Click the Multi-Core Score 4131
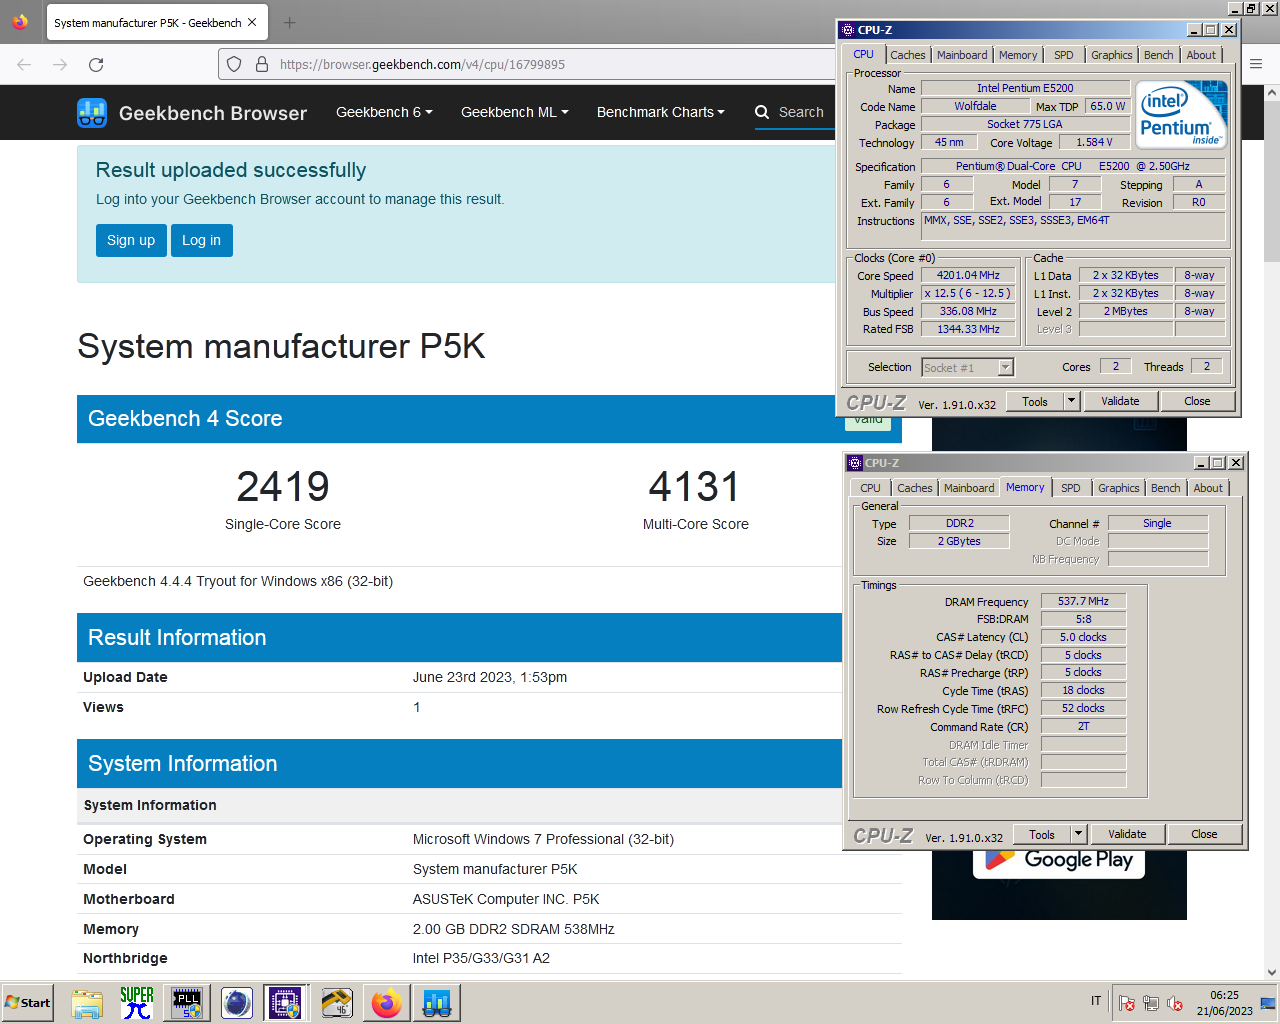This screenshot has width=1280, height=1024. [695, 487]
